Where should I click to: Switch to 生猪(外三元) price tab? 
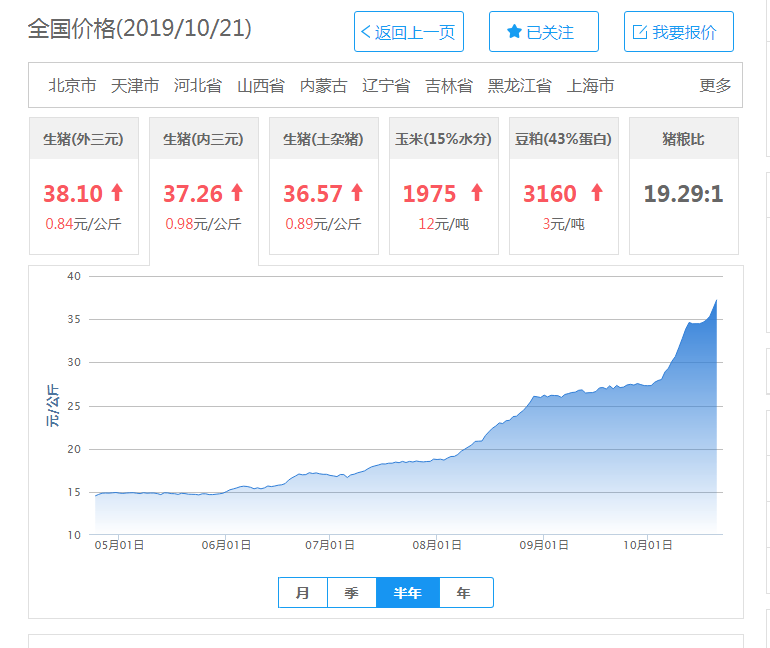point(84,140)
